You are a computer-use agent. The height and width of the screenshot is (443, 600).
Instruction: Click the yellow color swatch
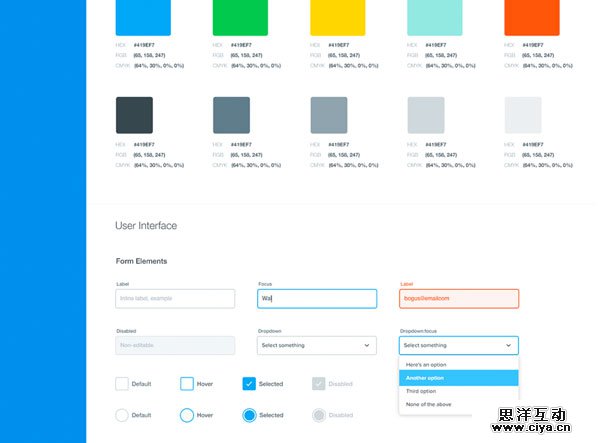click(x=338, y=18)
